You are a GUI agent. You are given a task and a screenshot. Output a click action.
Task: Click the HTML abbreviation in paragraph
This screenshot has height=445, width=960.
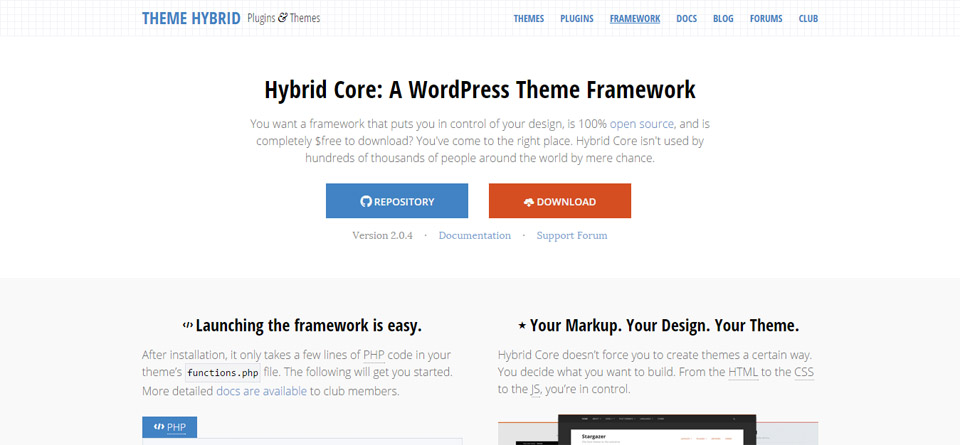(x=743, y=372)
